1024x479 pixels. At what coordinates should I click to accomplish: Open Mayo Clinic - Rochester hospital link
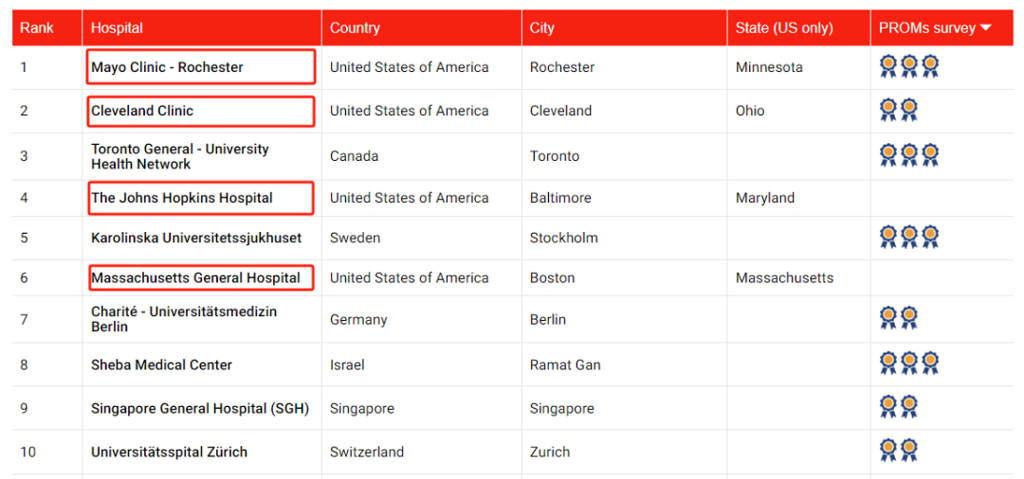(x=167, y=67)
